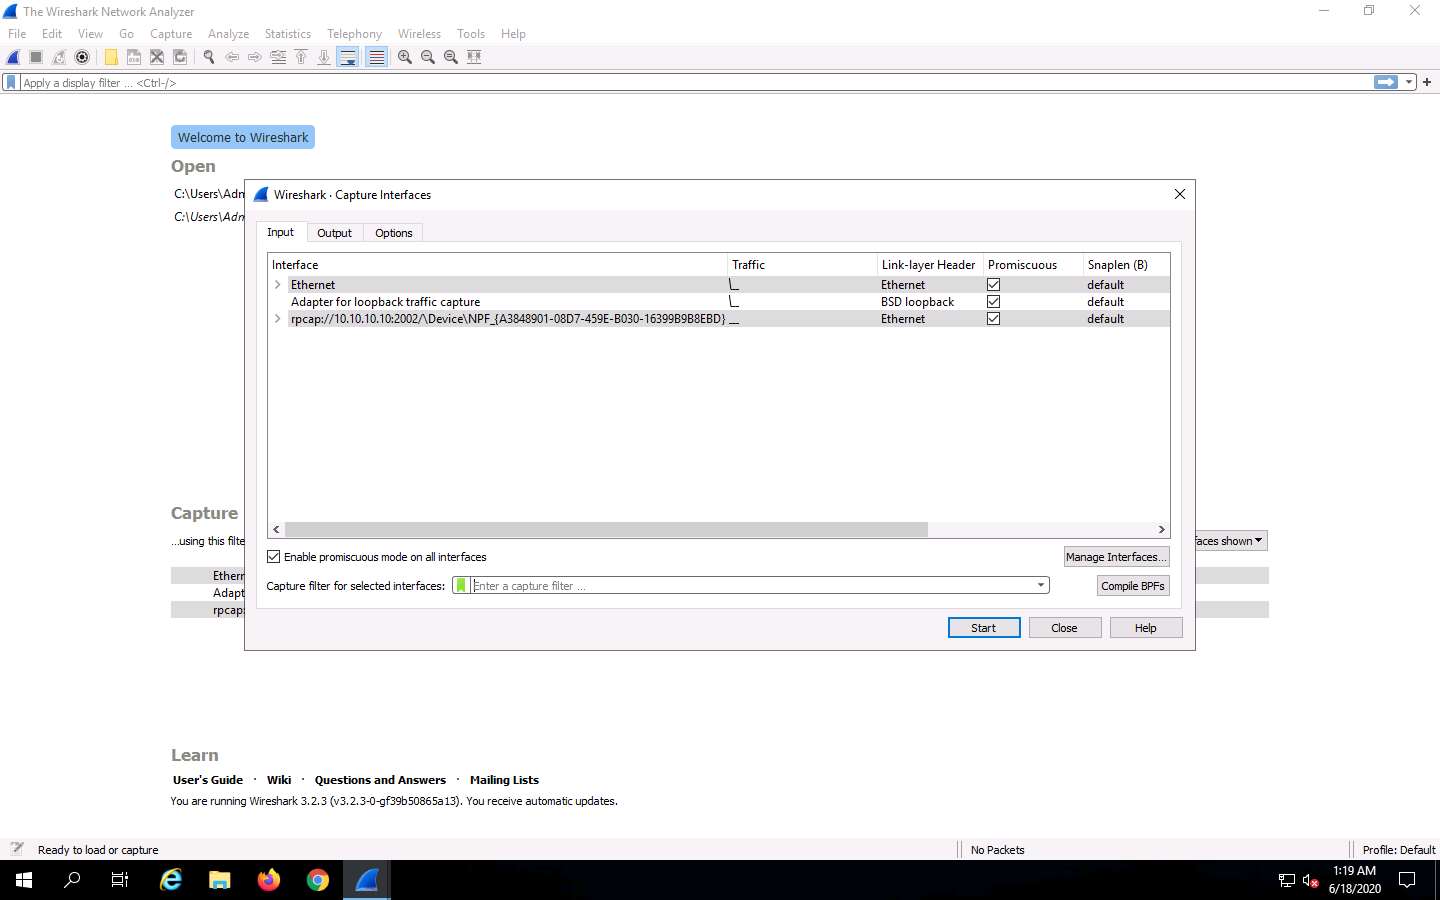
Task: Open the Capture menu
Action: coord(171,34)
